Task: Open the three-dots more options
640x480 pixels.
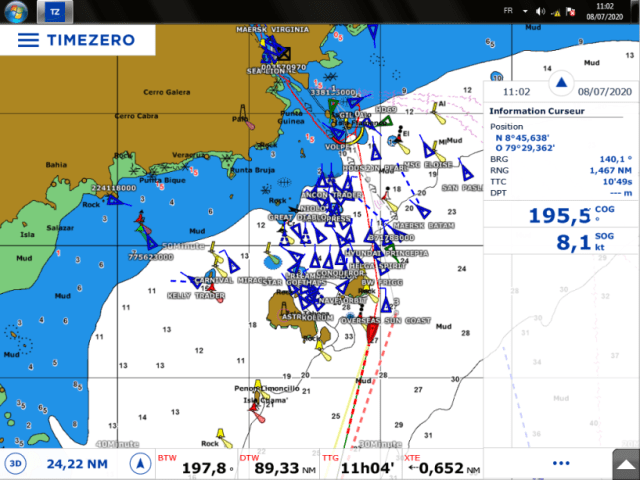Action: (x=560, y=464)
